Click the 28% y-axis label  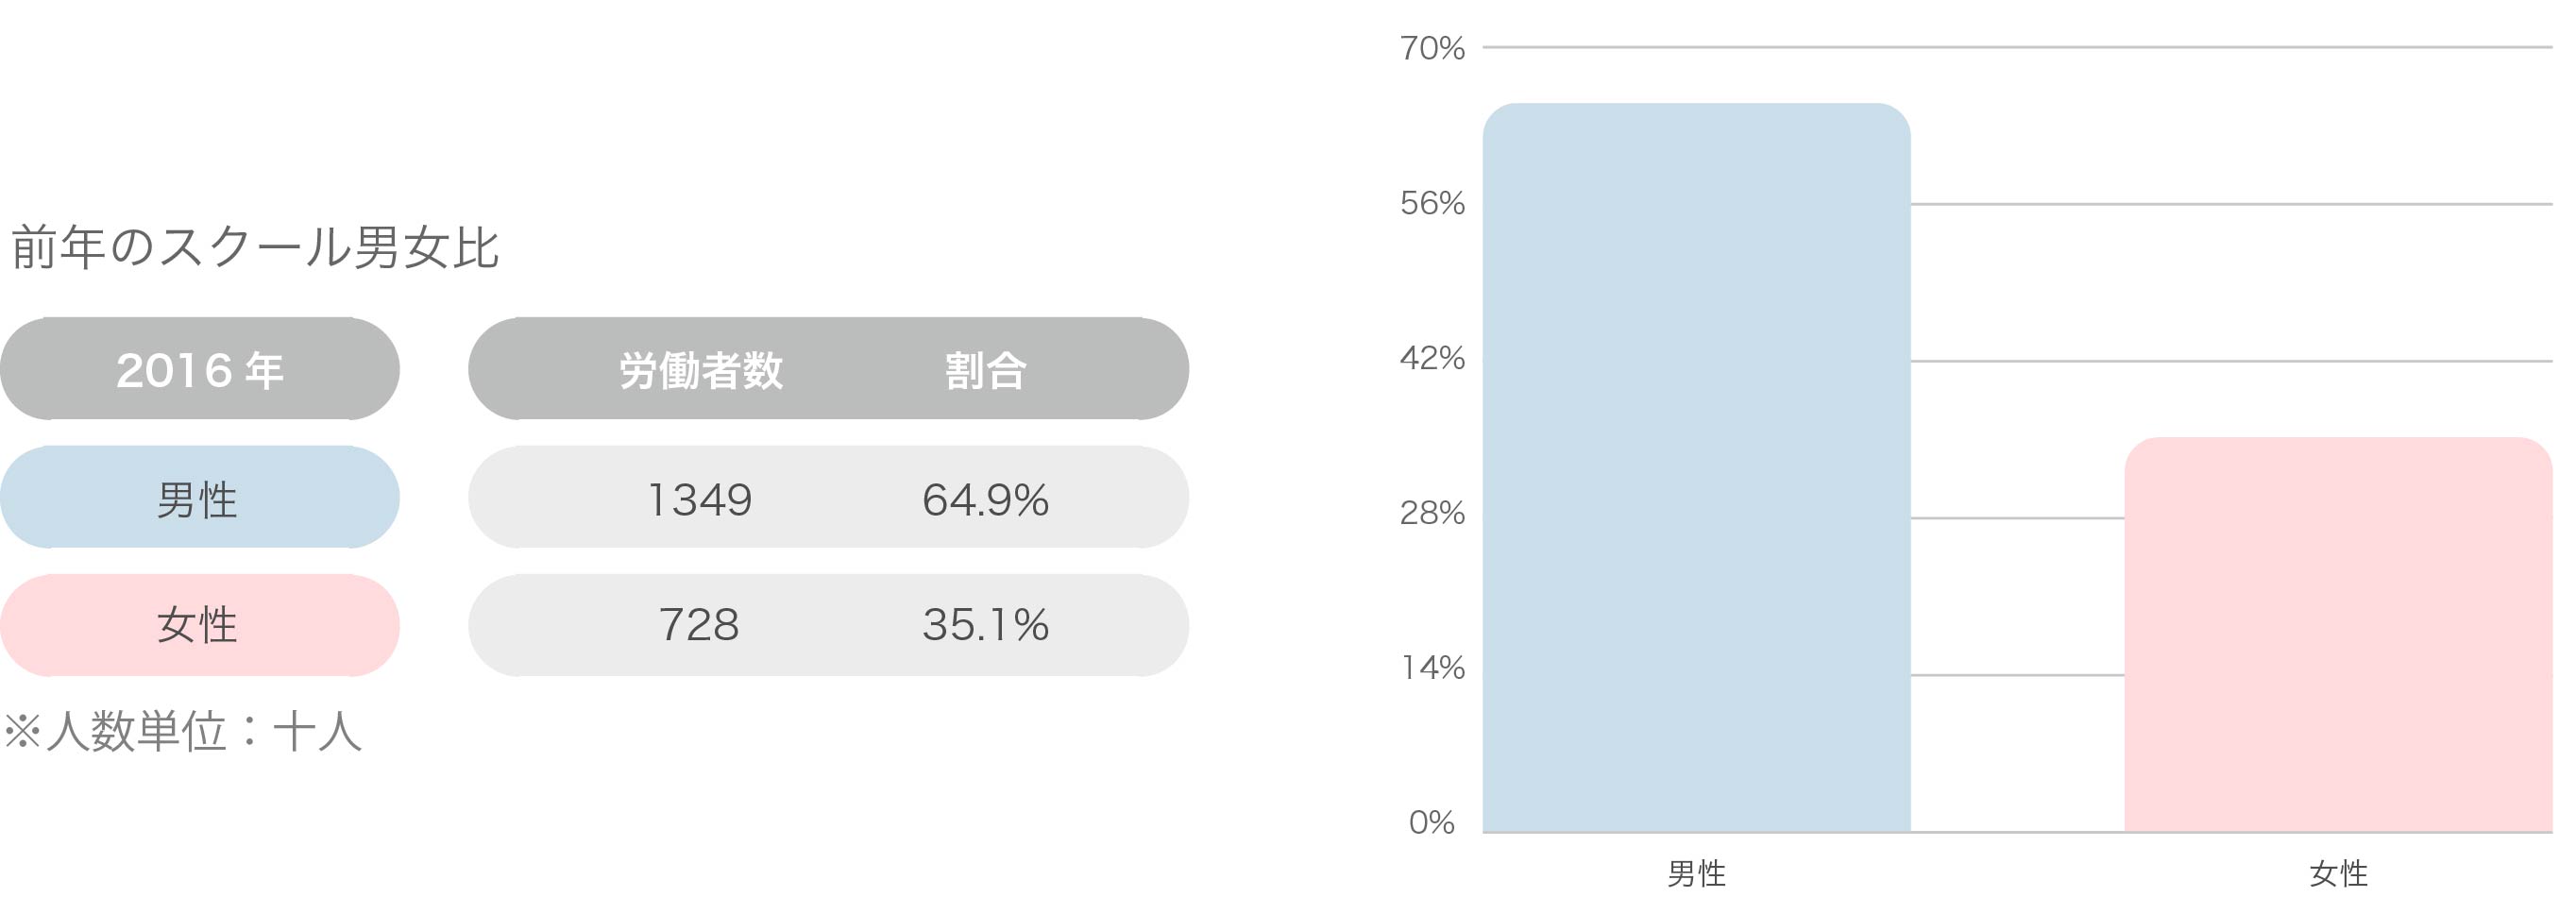click(1432, 513)
